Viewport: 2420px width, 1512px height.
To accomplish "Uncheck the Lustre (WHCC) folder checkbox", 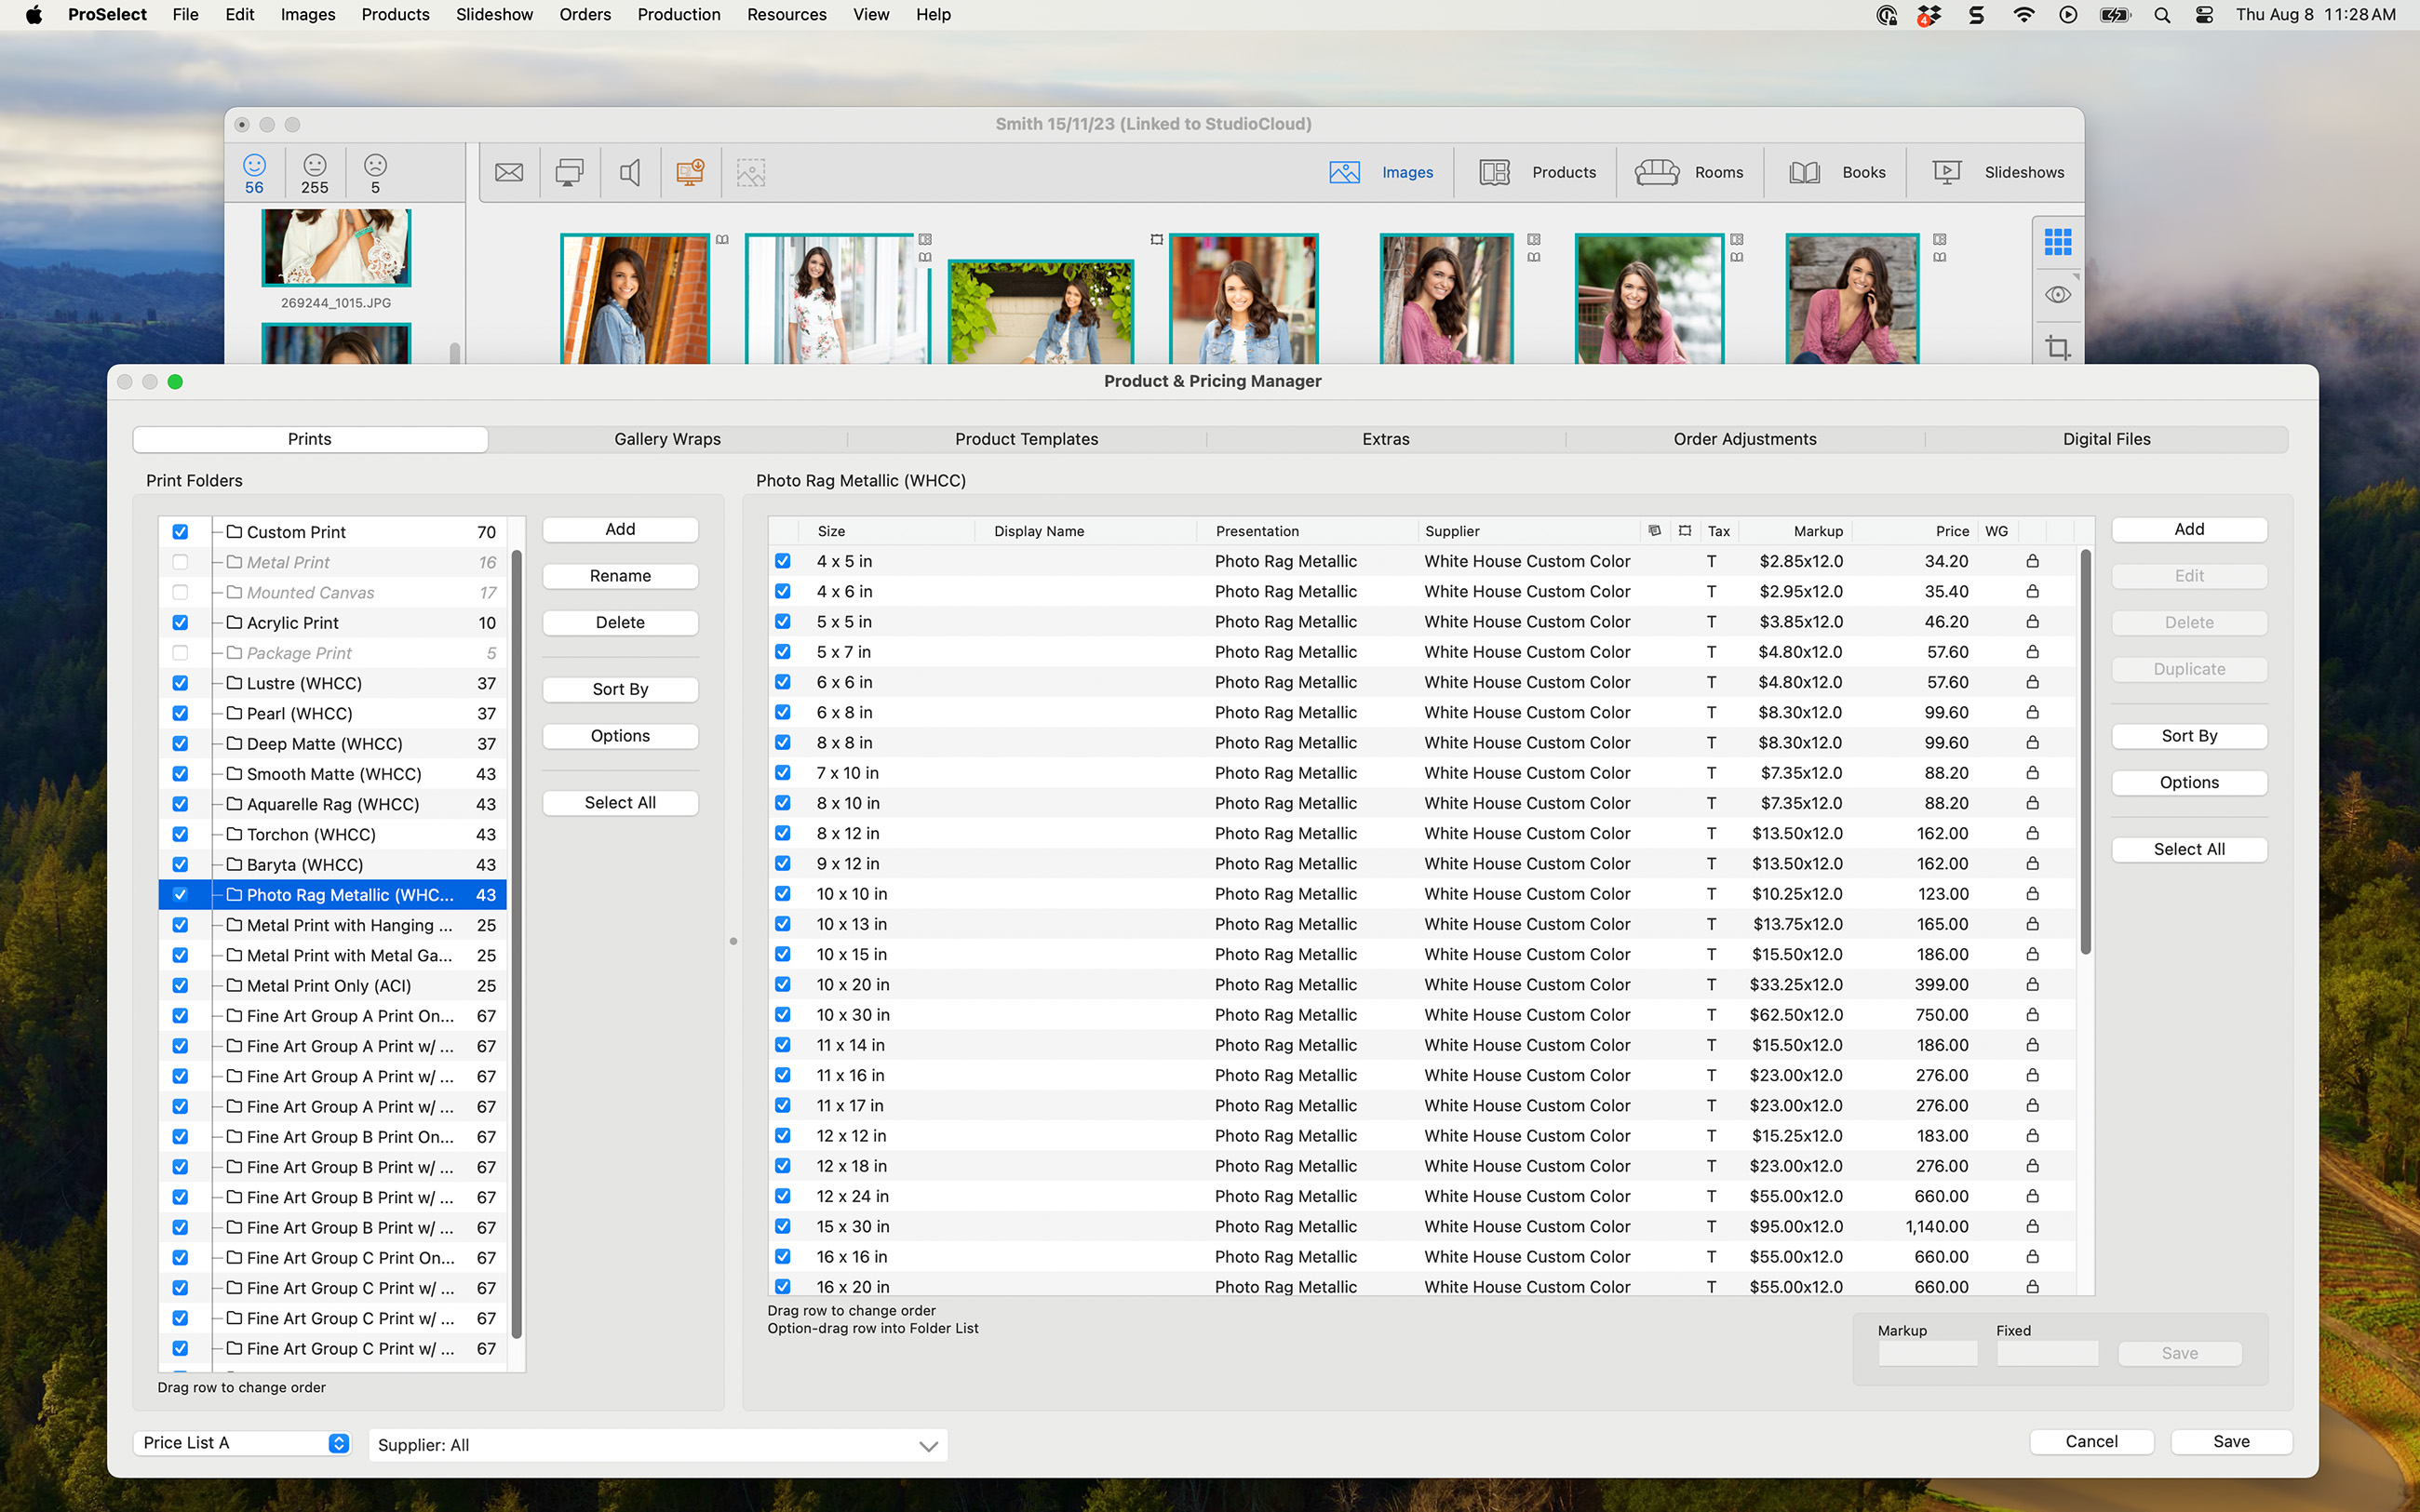I will [180, 683].
